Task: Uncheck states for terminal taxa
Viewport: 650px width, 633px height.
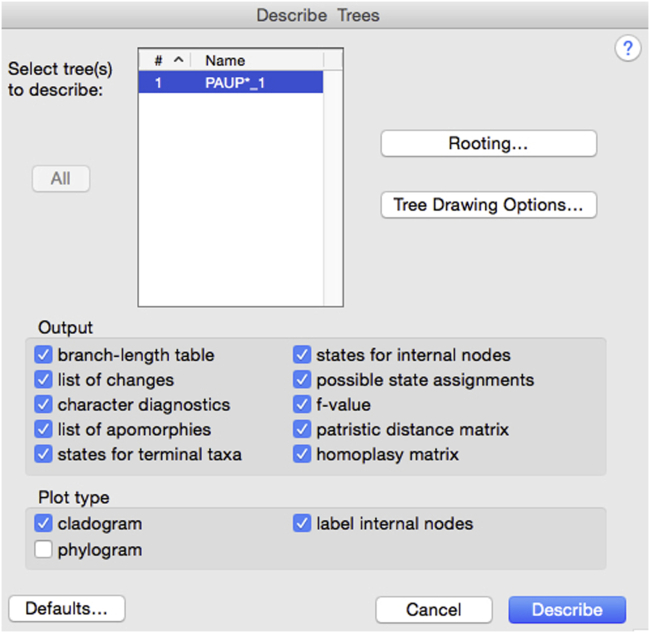Action: point(43,455)
